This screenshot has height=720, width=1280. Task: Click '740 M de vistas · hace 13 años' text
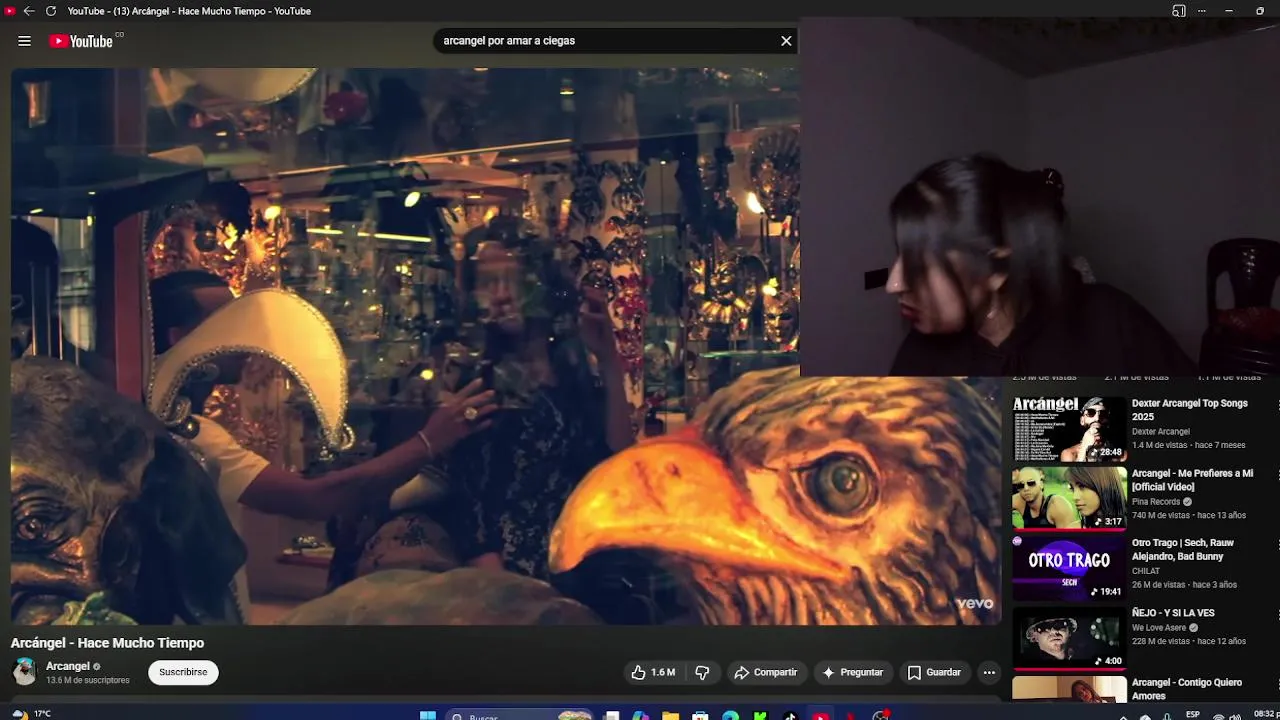[1189, 515]
